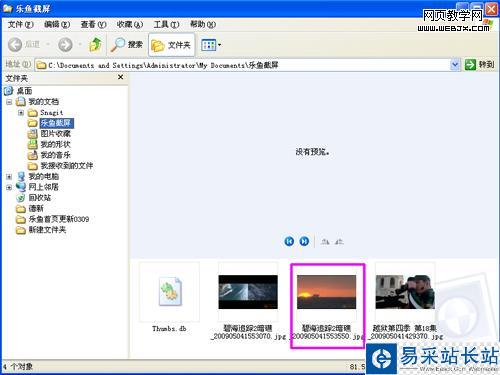Close the 文件夹 folder pane
This screenshot has width=500, height=375.
(121, 77)
